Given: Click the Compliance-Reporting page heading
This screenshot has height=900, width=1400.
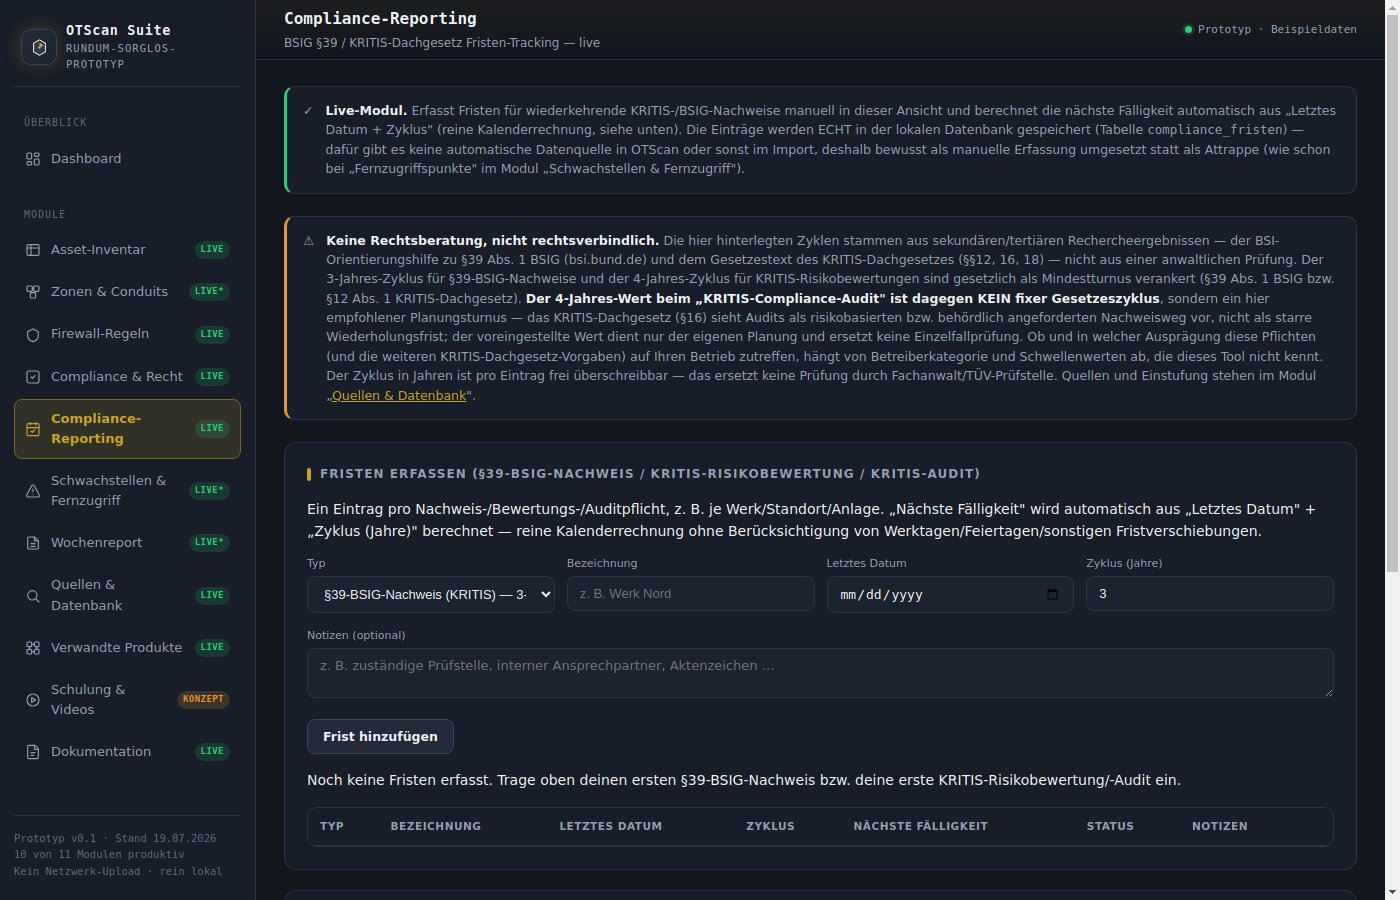Looking at the screenshot, I should click(380, 18).
